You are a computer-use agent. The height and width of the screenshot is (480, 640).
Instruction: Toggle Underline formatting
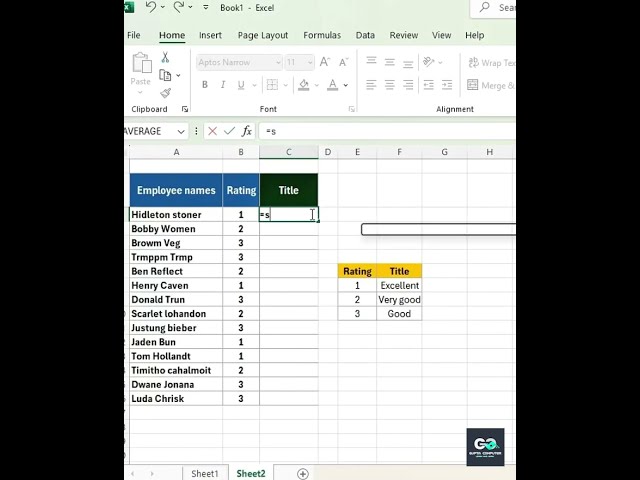241,84
